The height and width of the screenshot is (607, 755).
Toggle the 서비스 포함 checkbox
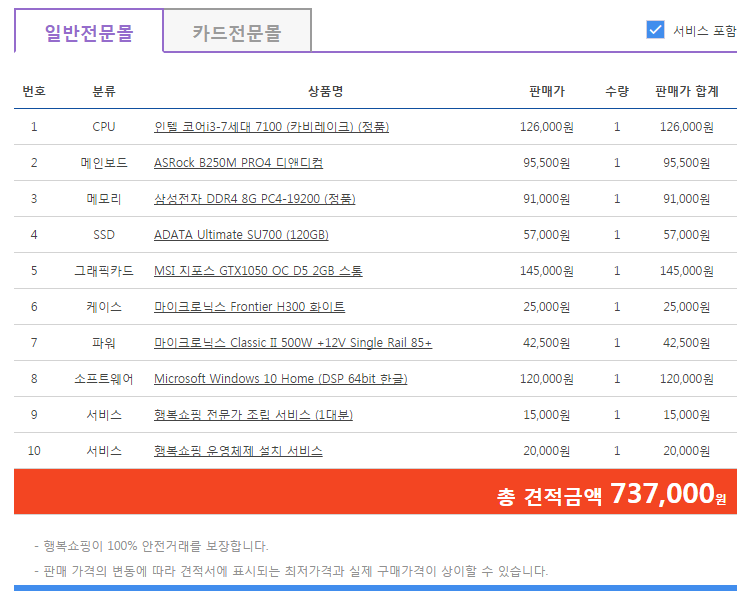pyautogui.click(x=655, y=30)
